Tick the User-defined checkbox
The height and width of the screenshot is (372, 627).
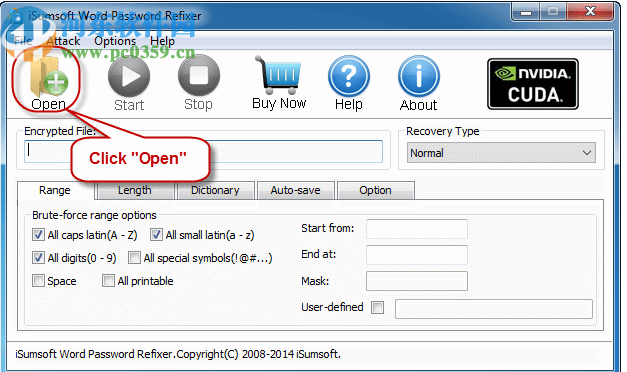pos(377,307)
